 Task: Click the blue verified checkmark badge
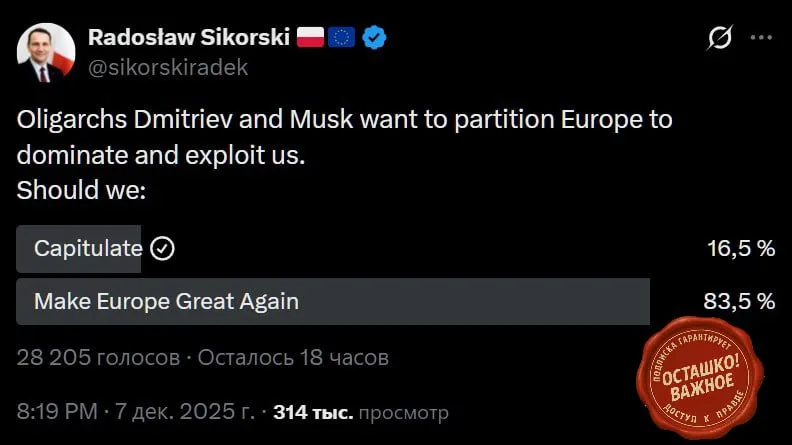[374, 38]
